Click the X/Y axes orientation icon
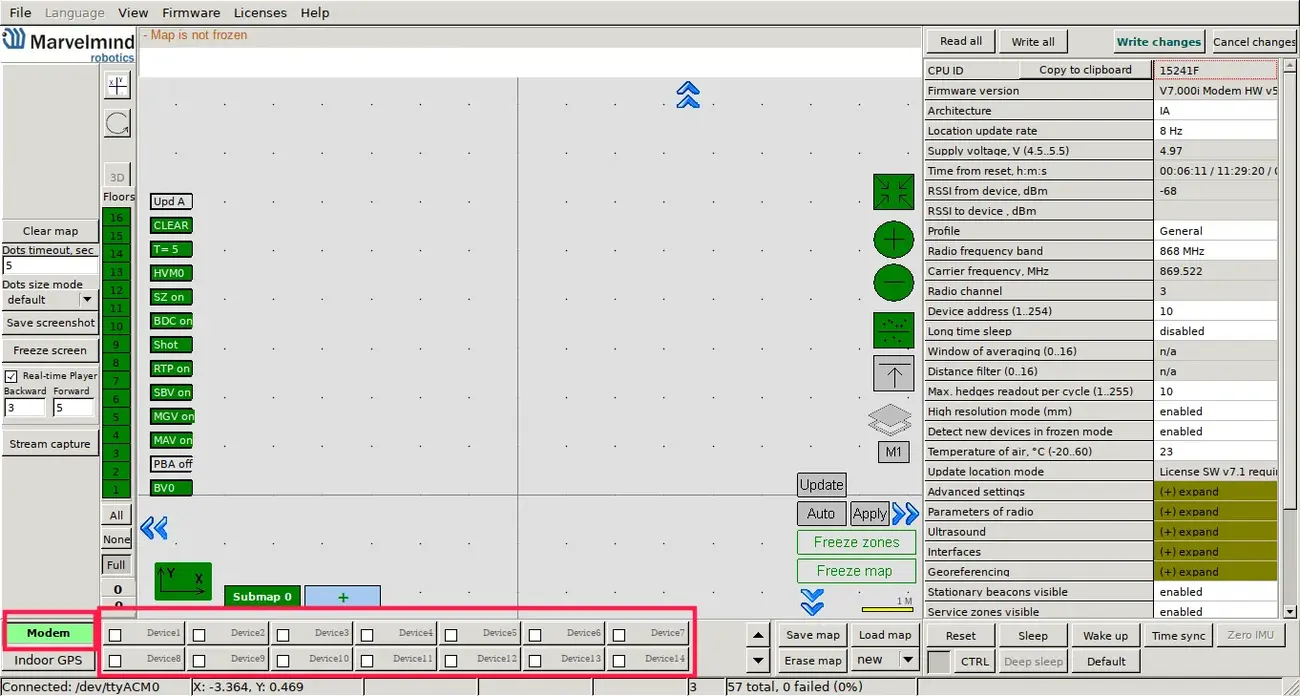Viewport: 1300px width, 696px height. coord(183,581)
